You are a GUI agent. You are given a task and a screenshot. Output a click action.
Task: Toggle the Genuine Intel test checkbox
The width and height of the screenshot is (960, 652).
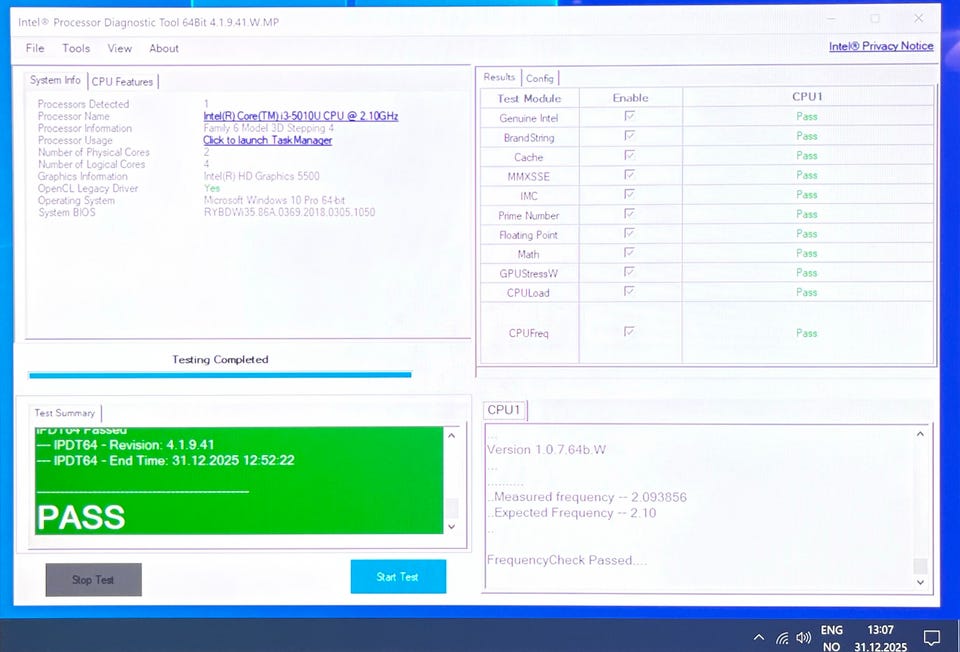click(x=630, y=117)
